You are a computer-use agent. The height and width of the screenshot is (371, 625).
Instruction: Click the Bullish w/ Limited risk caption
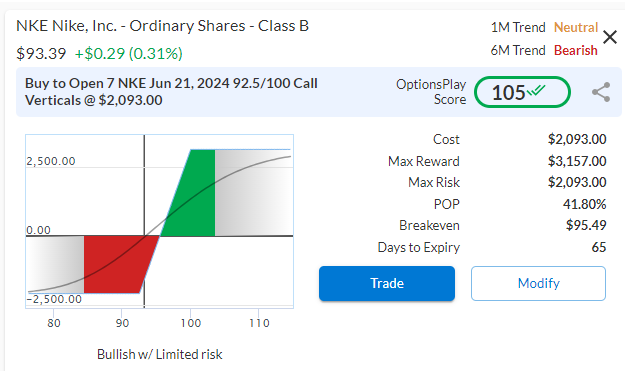click(159, 354)
